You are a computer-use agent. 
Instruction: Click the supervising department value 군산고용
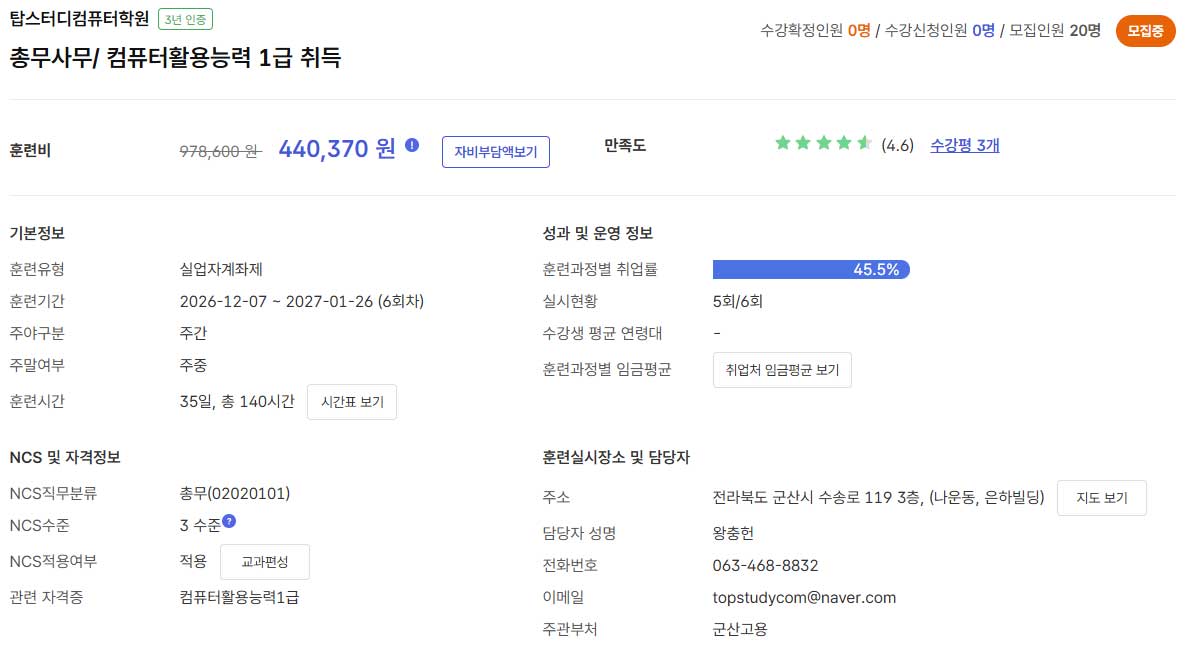click(x=740, y=629)
